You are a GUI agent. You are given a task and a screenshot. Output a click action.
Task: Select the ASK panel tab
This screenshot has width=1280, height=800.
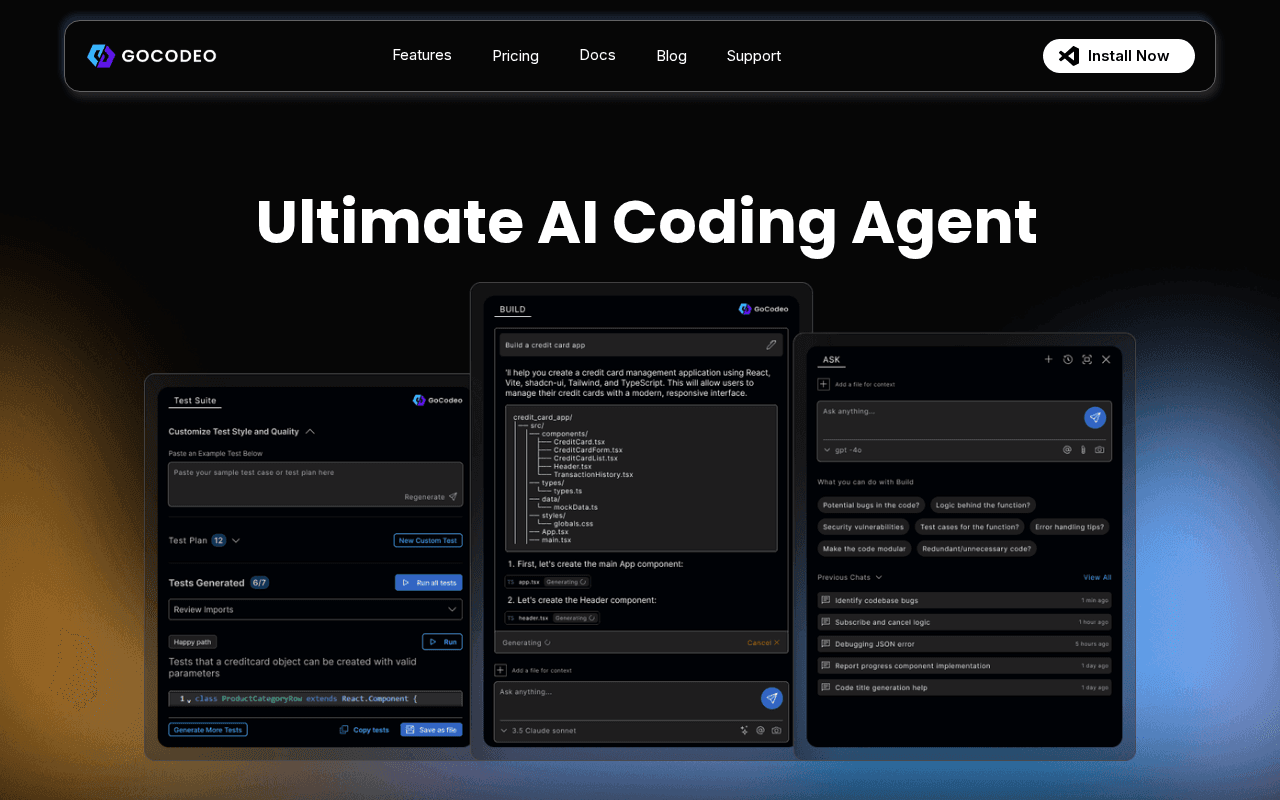831,360
